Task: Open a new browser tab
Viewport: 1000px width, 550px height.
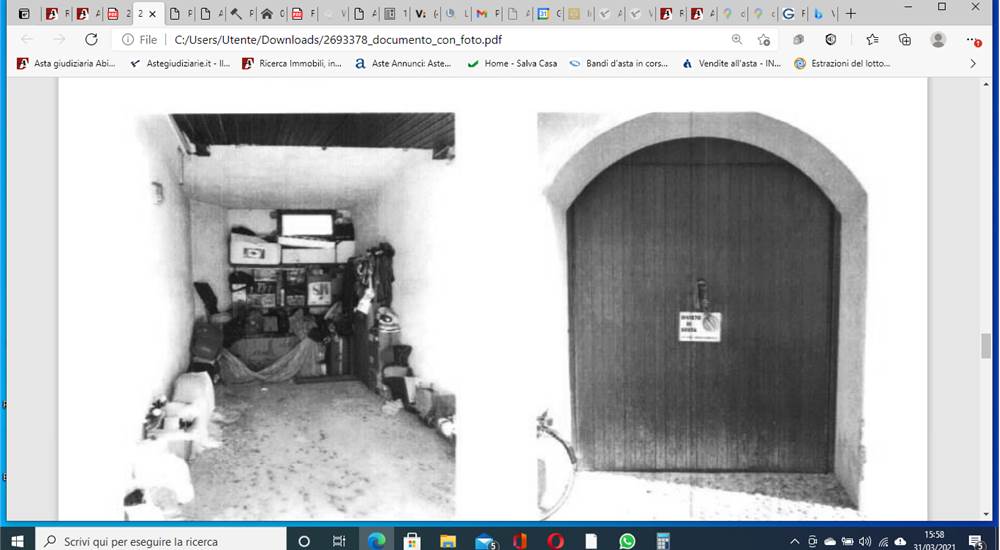Action: 851,13
